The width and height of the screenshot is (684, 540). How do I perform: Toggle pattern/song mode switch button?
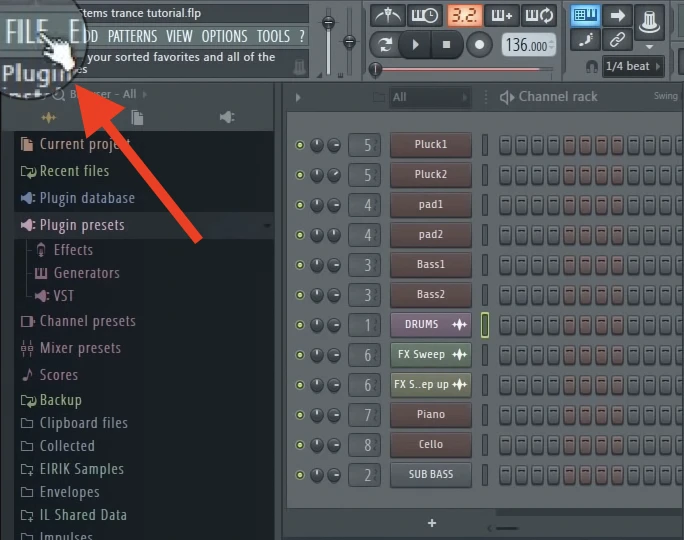coord(383,45)
